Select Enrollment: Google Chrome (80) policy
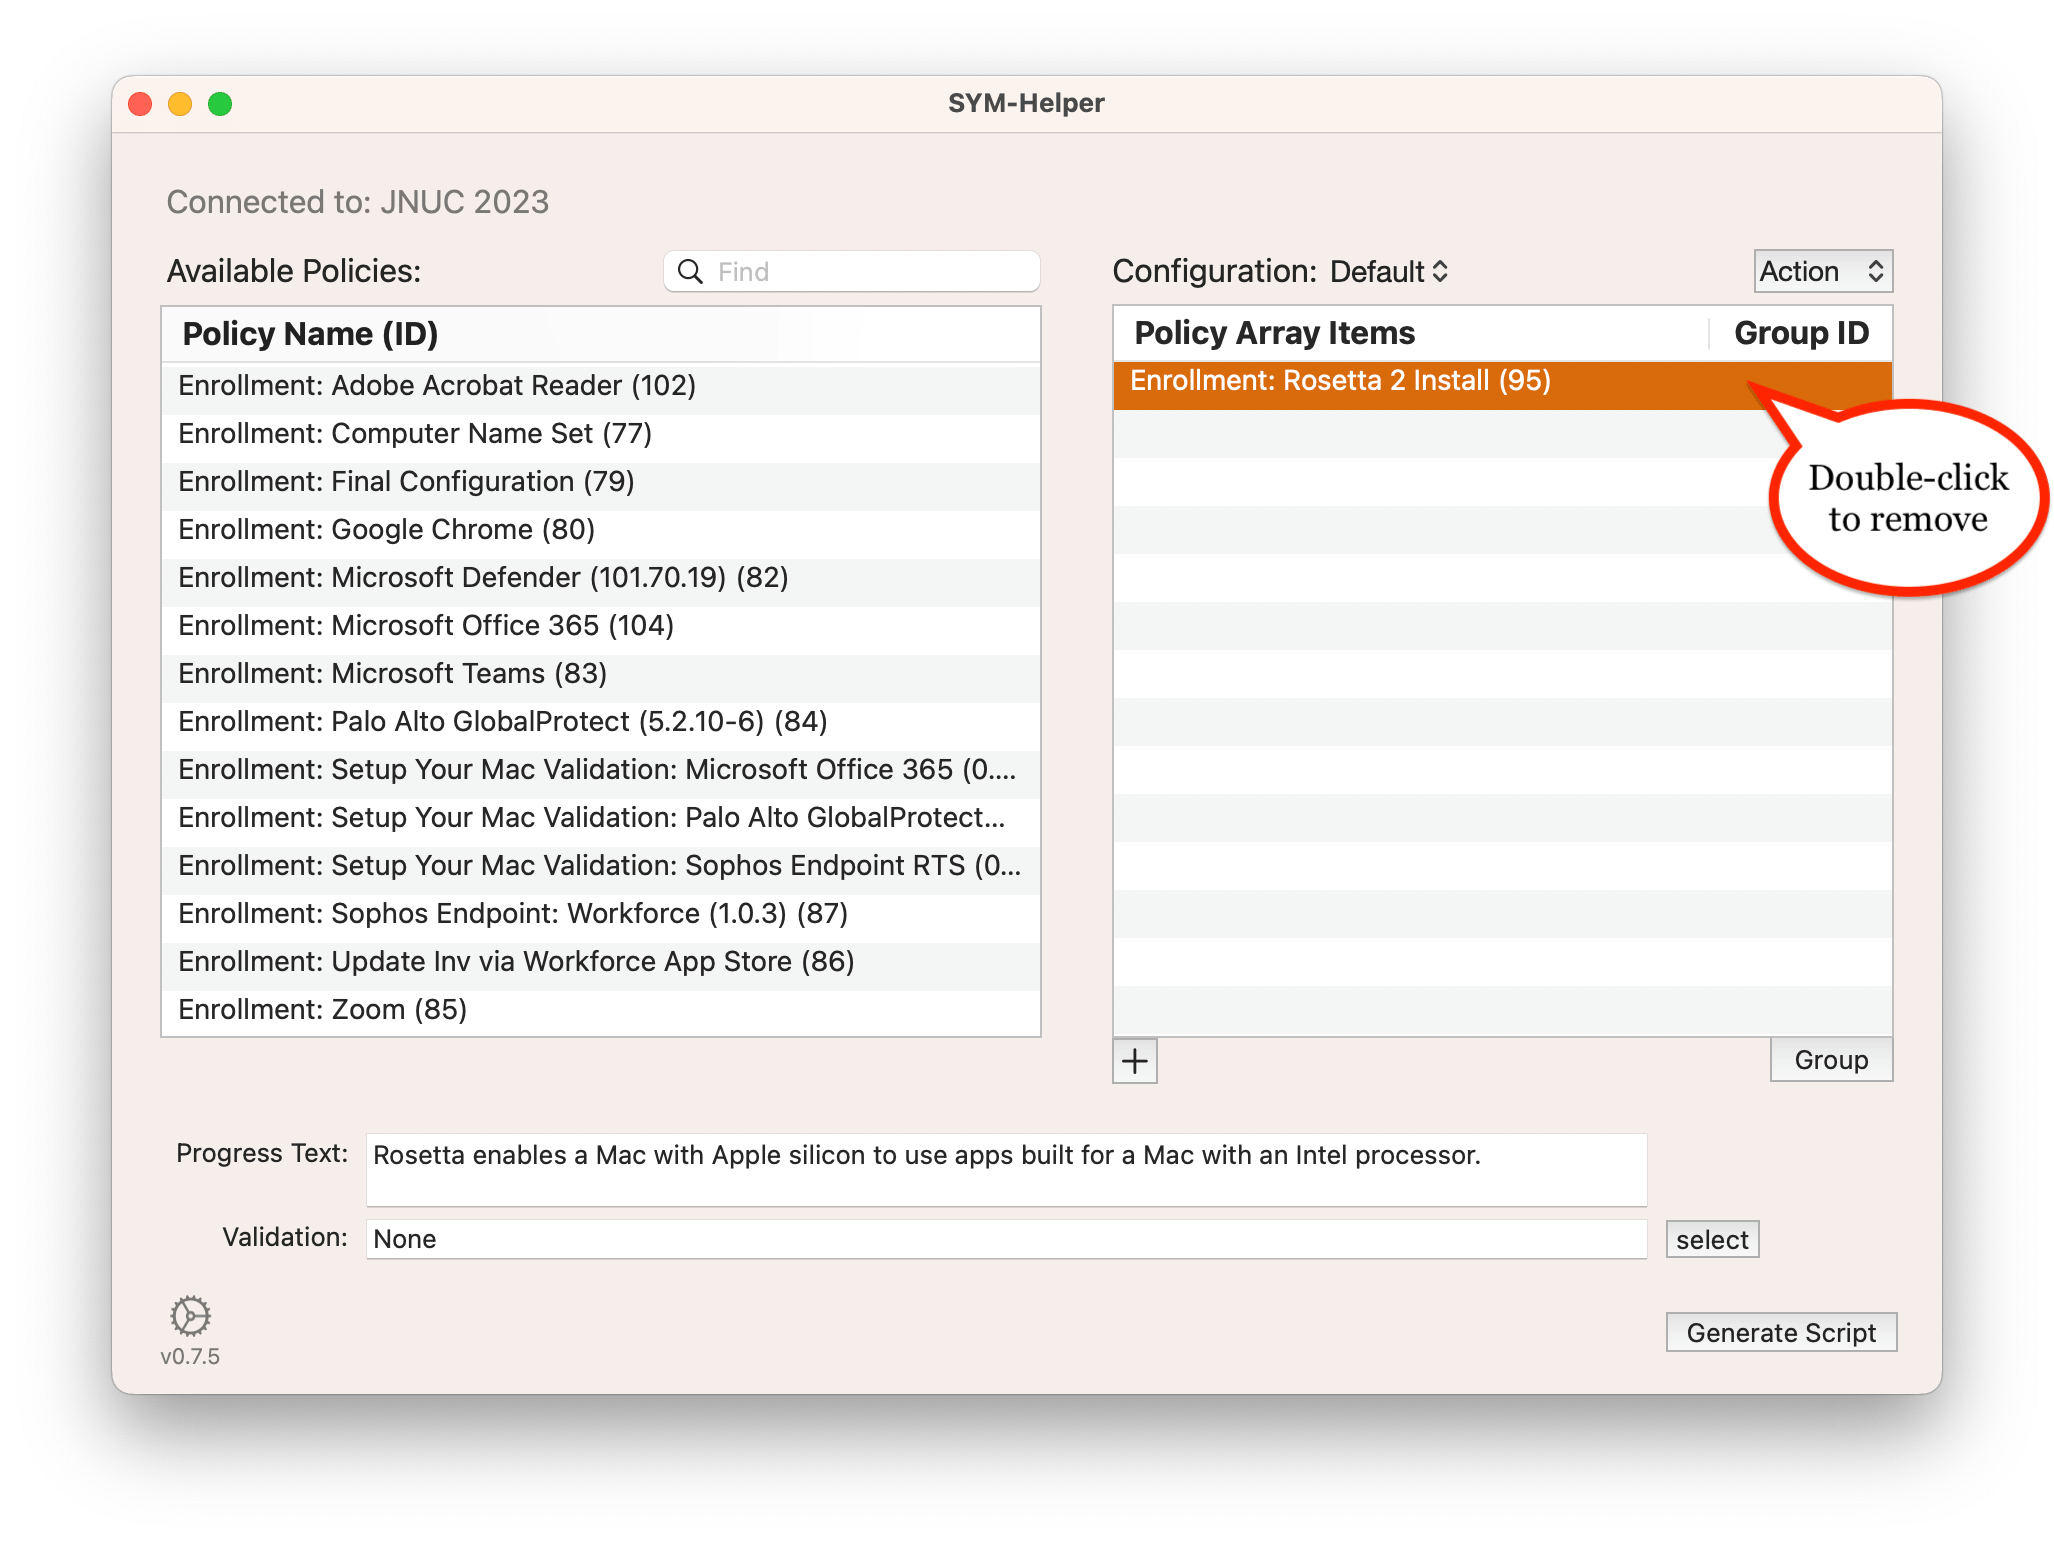 pos(387,530)
